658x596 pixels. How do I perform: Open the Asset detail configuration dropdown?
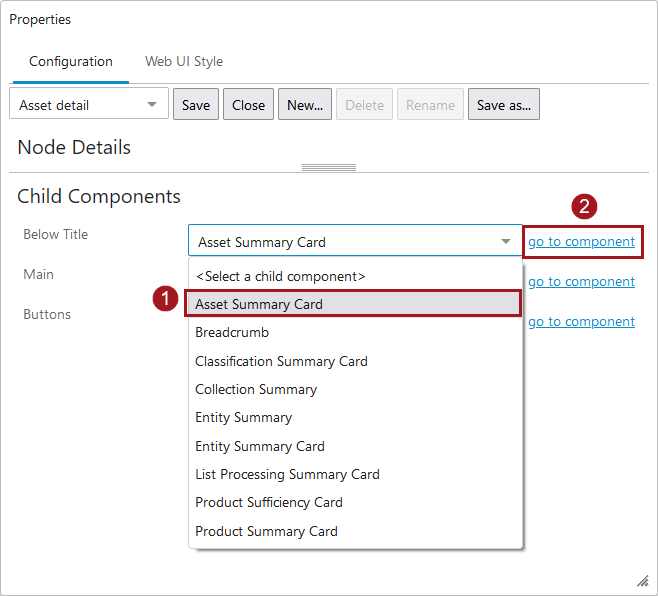point(88,105)
